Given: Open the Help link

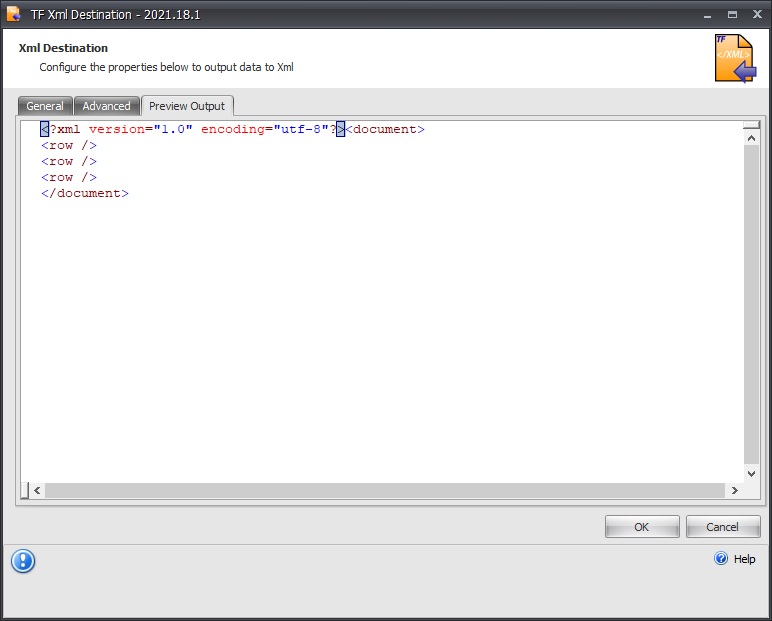Looking at the screenshot, I should click(744, 559).
